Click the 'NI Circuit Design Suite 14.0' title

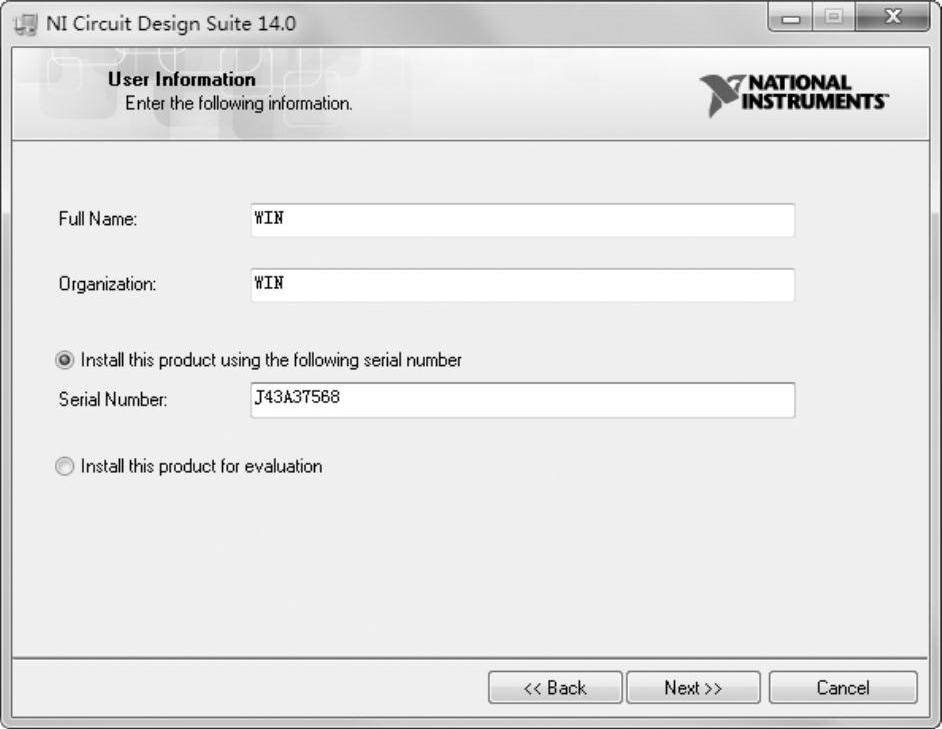(171, 24)
